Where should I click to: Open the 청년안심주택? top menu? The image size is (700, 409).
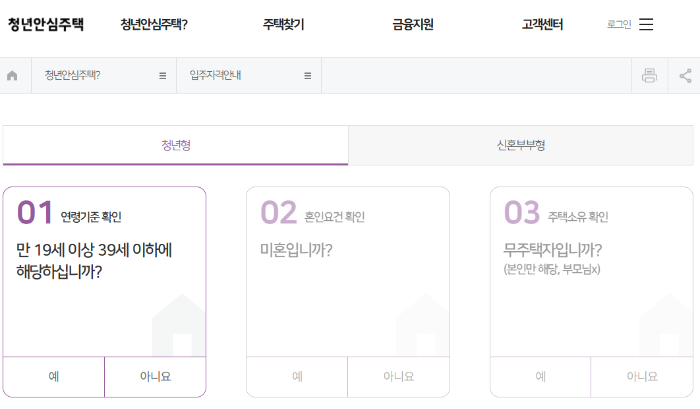[154, 24]
